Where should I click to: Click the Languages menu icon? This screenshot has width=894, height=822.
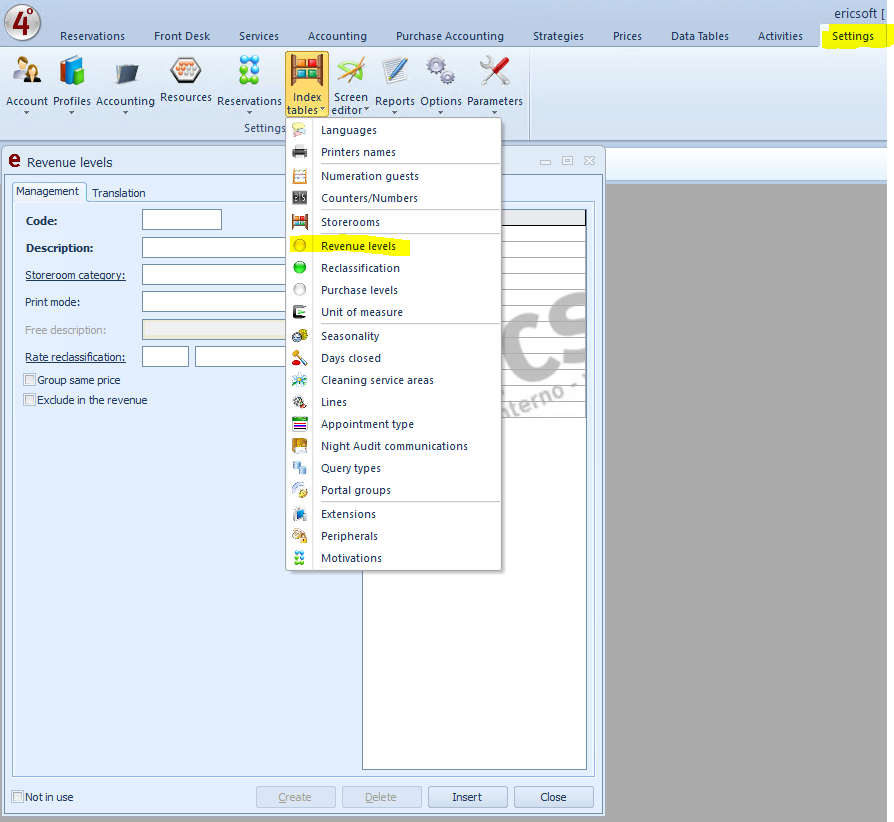tap(299, 130)
